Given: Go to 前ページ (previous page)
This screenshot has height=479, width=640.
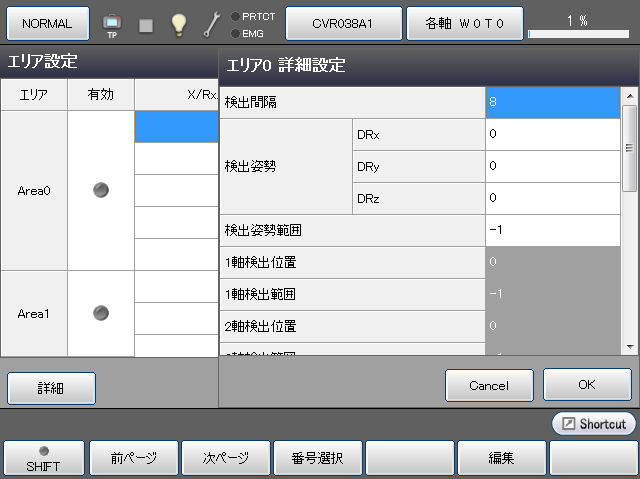Looking at the screenshot, I should [133, 459].
